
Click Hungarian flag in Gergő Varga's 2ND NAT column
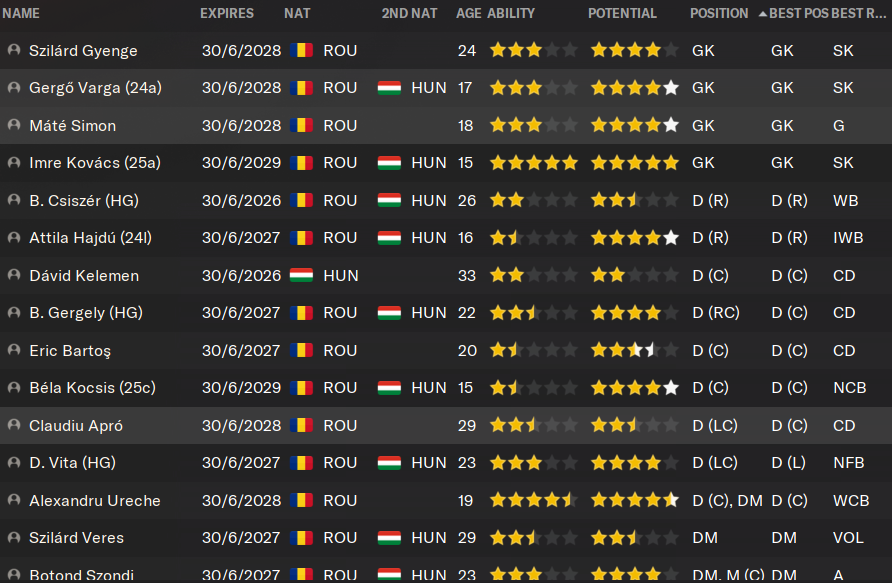pos(388,87)
